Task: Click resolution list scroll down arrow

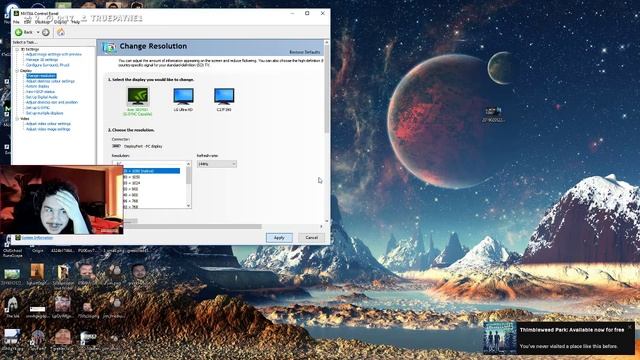Action: coord(189,206)
